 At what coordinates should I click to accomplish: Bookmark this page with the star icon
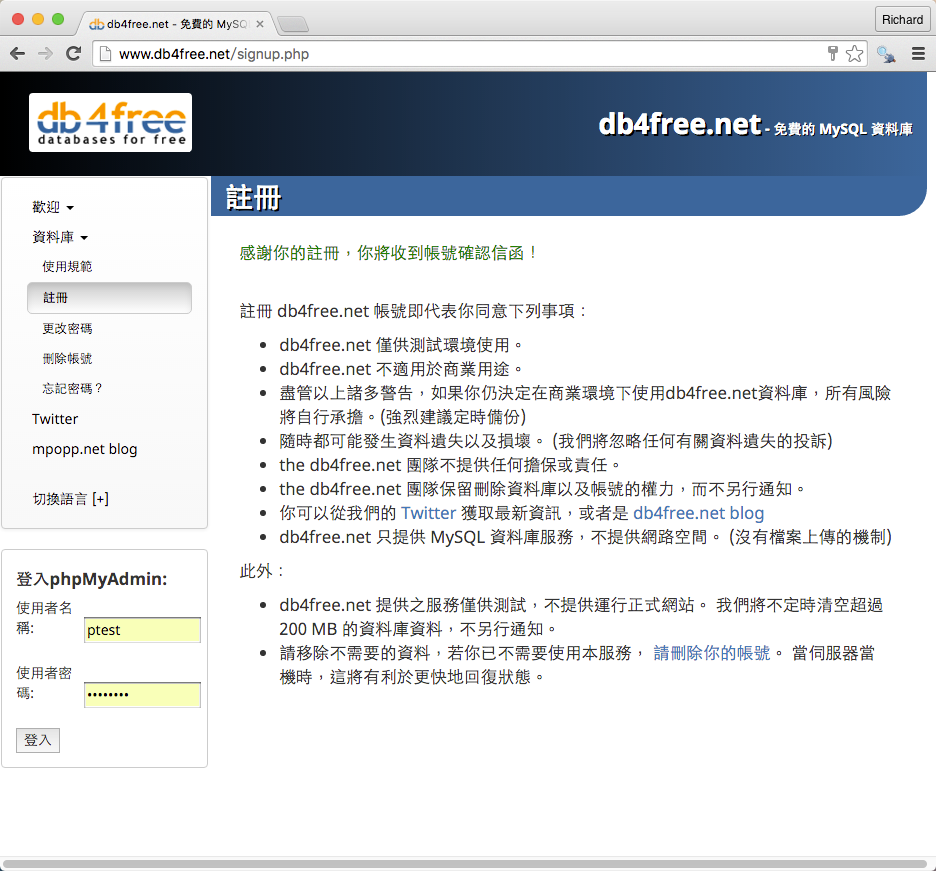[x=854, y=54]
